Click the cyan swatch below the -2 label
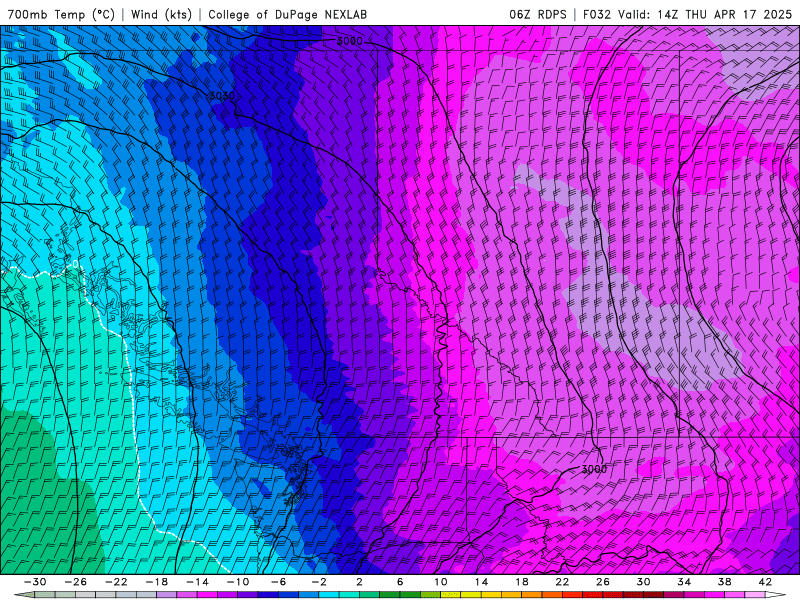This screenshot has width=800, height=600. coord(329,595)
